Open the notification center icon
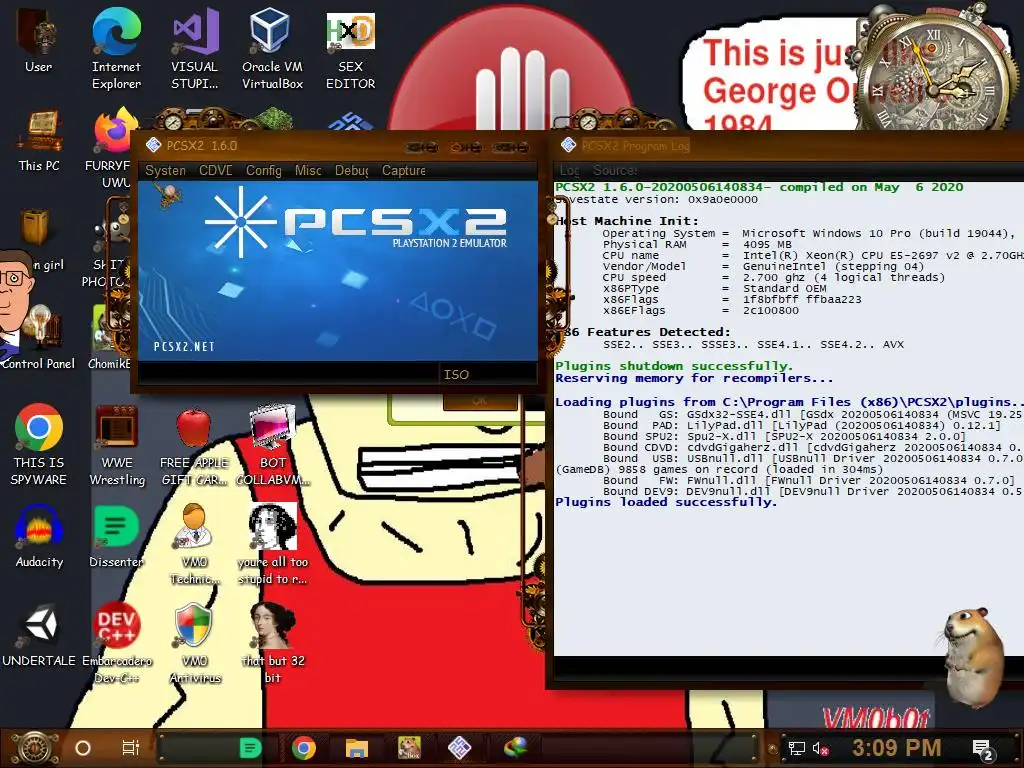The image size is (1024, 768). 983,749
